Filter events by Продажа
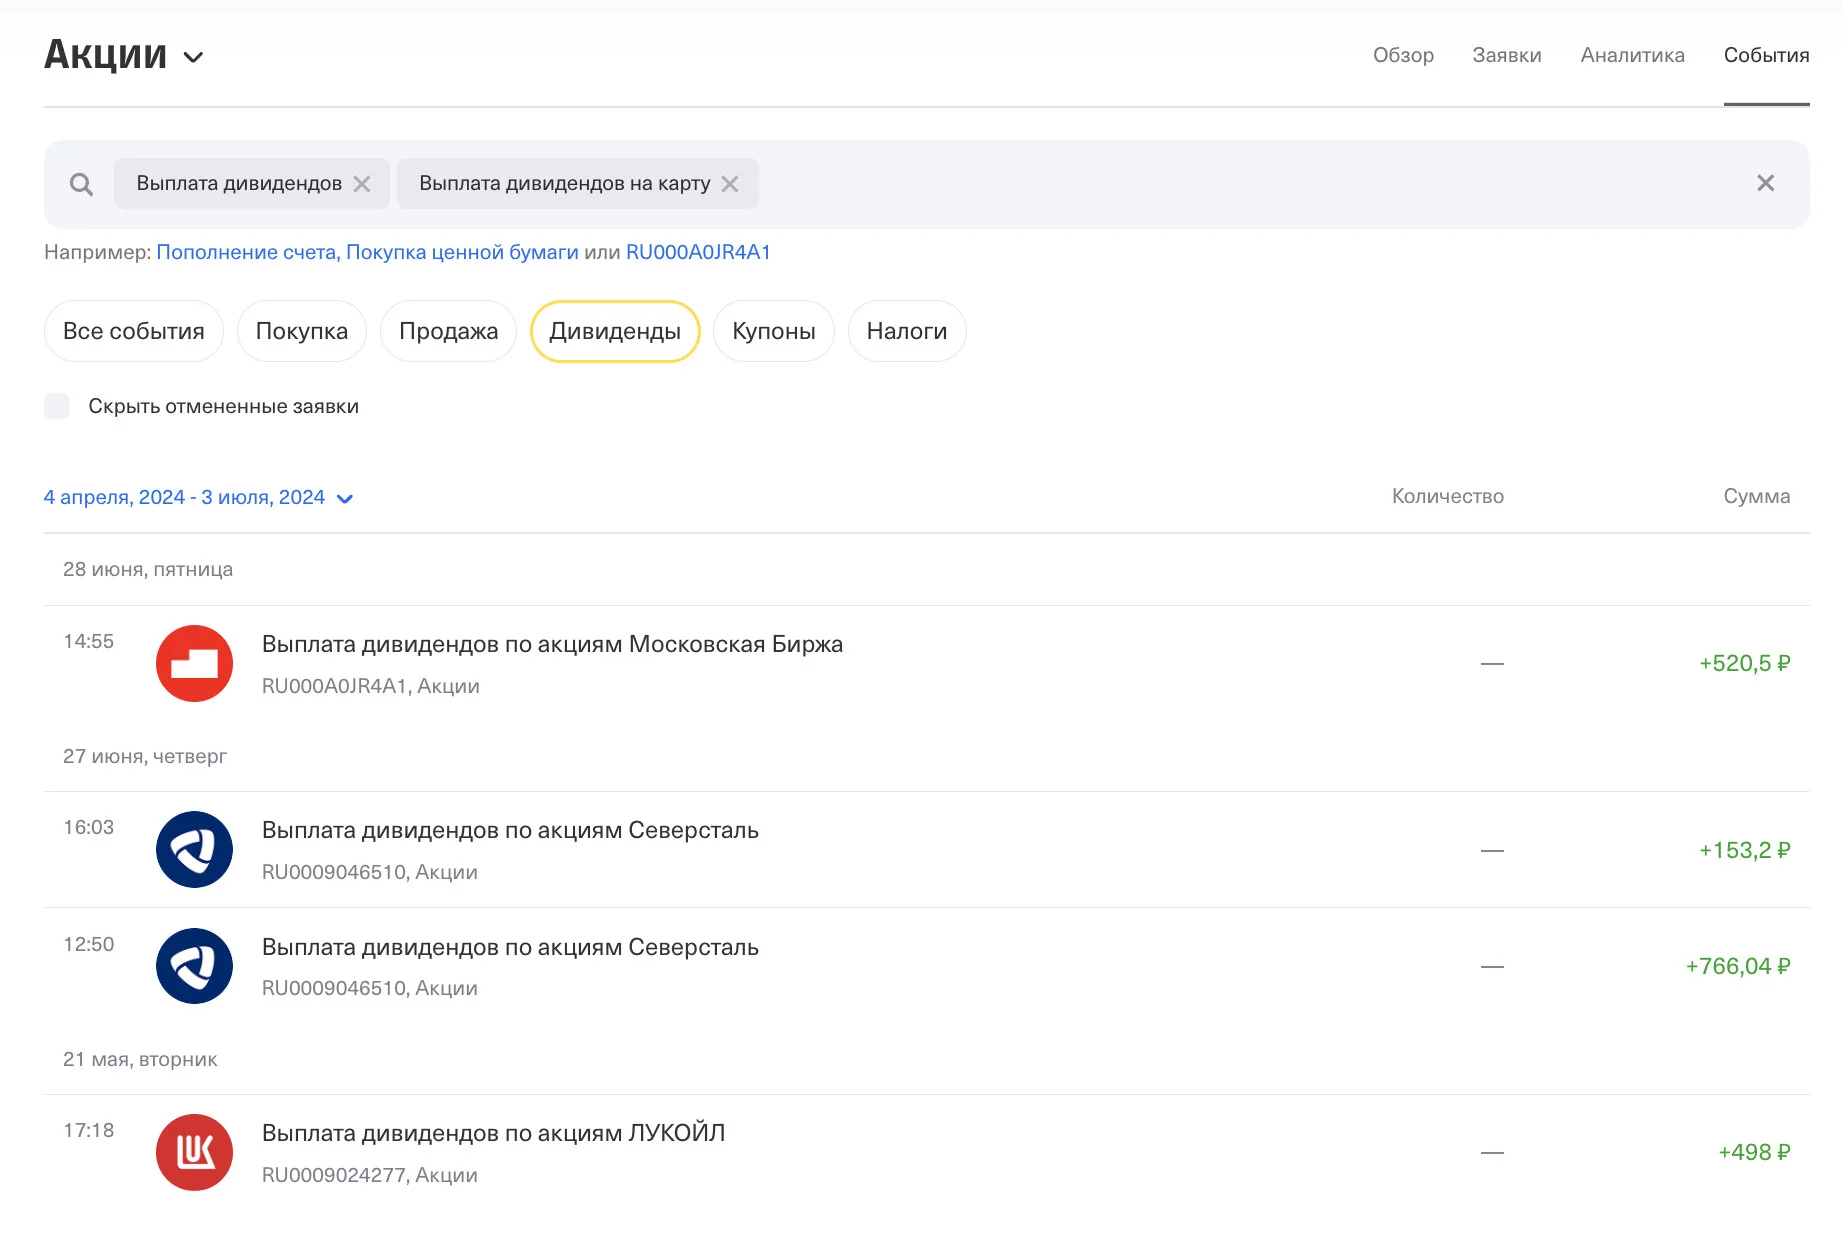Viewport: 1842px width, 1236px height. [448, 331]
